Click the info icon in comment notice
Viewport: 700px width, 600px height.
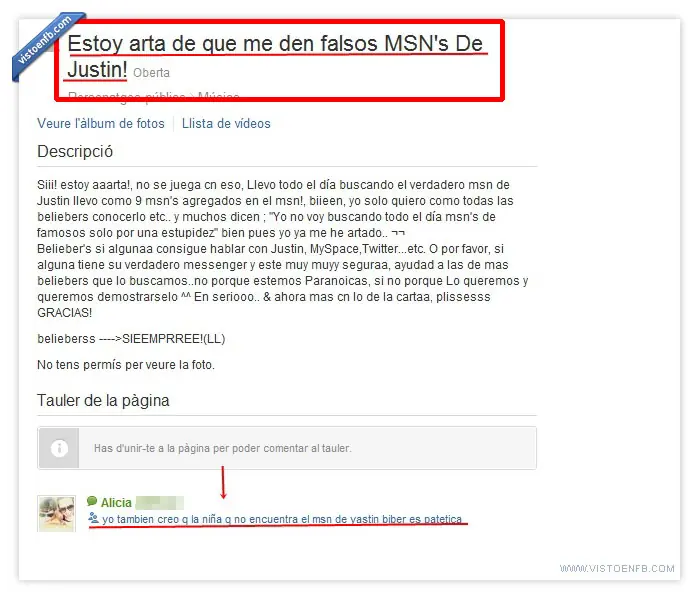click(59, 448)
